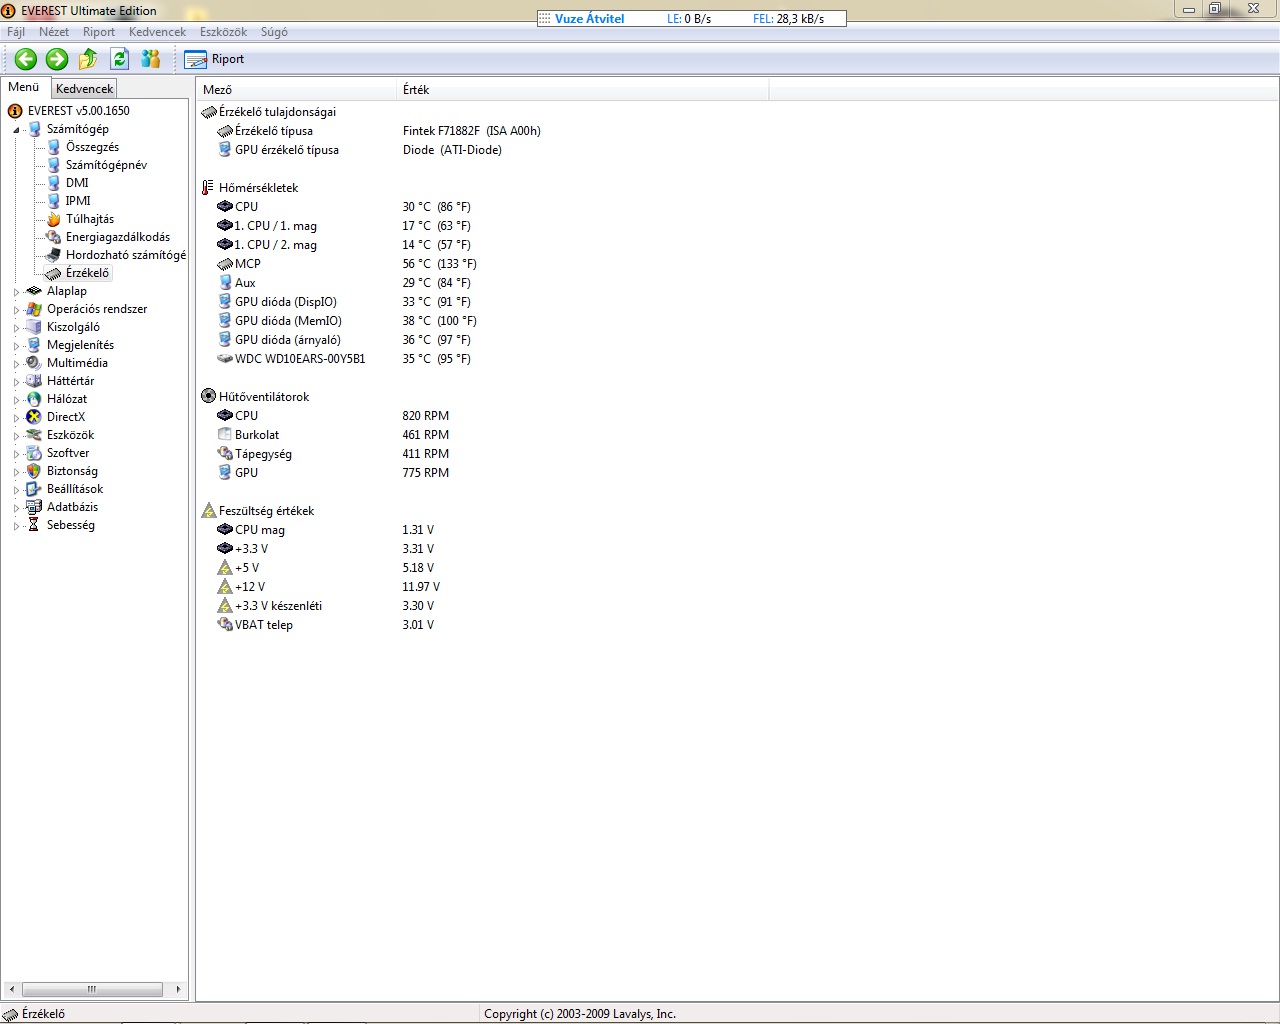Click the Túlhajtás flame icon
Viewport: 1280px width, 1024px height.
(54, 219)
